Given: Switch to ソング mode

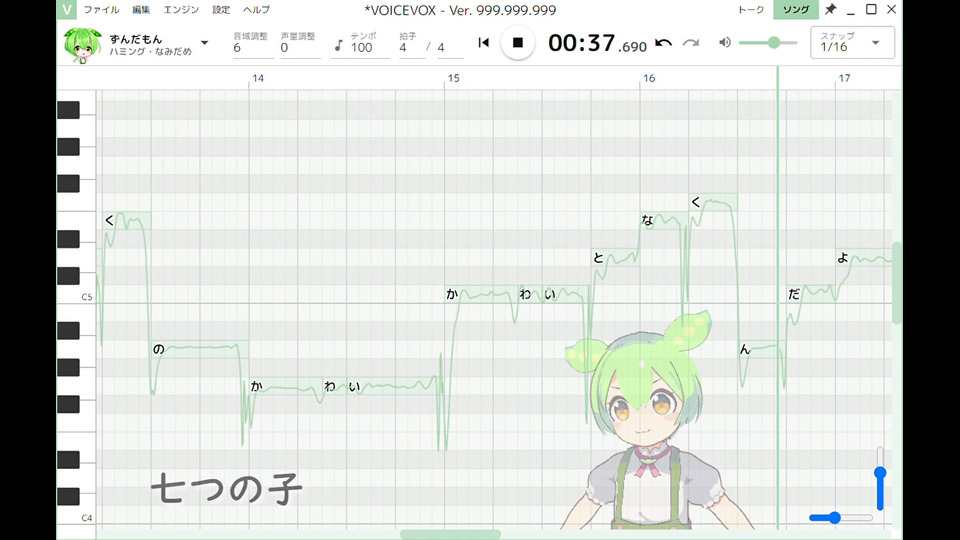Looking at the screenshot, I should pyautogui.click(x=796, y=10).
